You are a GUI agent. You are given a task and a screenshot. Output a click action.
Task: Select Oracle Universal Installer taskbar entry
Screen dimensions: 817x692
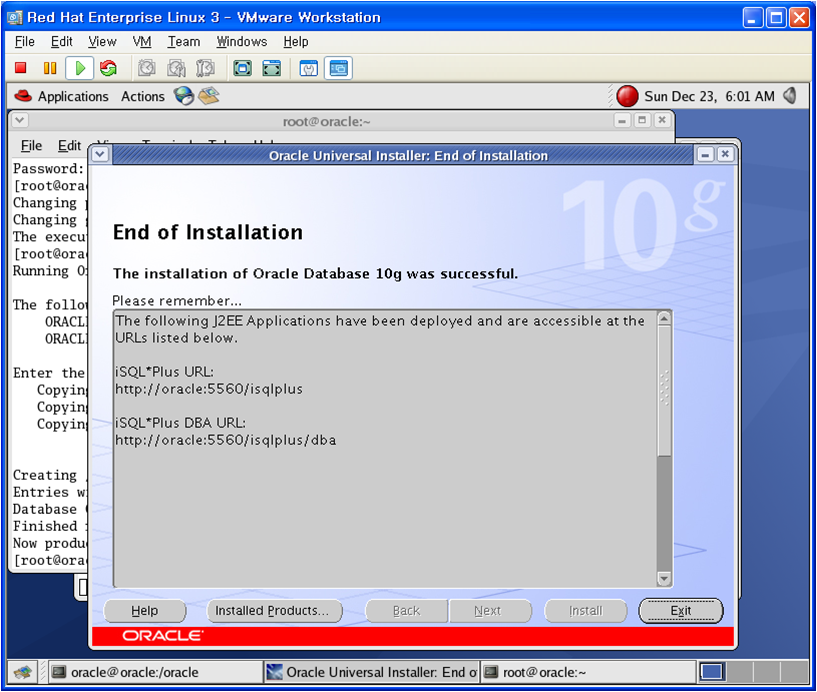[x=371, y=672]
